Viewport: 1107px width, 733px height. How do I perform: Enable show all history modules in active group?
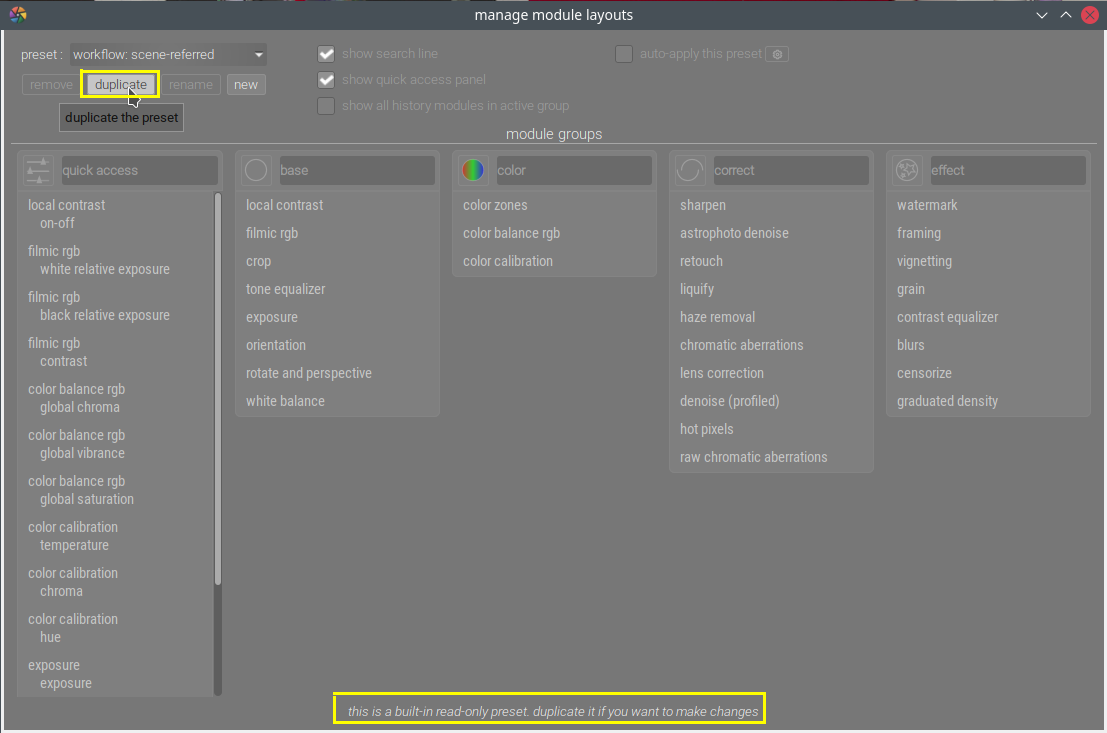pyautogui.click(x=326, y=106)
